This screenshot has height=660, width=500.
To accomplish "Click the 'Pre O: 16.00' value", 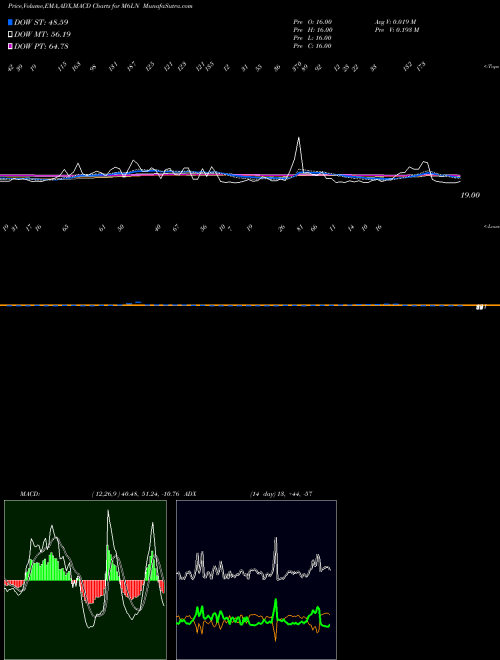I will click(313, 22).
